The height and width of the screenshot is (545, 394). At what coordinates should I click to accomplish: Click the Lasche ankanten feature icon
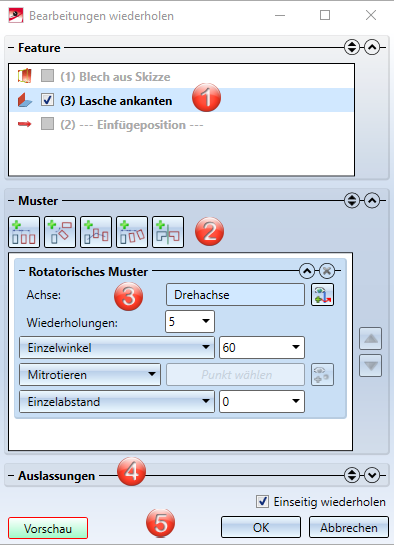(25, 100)
